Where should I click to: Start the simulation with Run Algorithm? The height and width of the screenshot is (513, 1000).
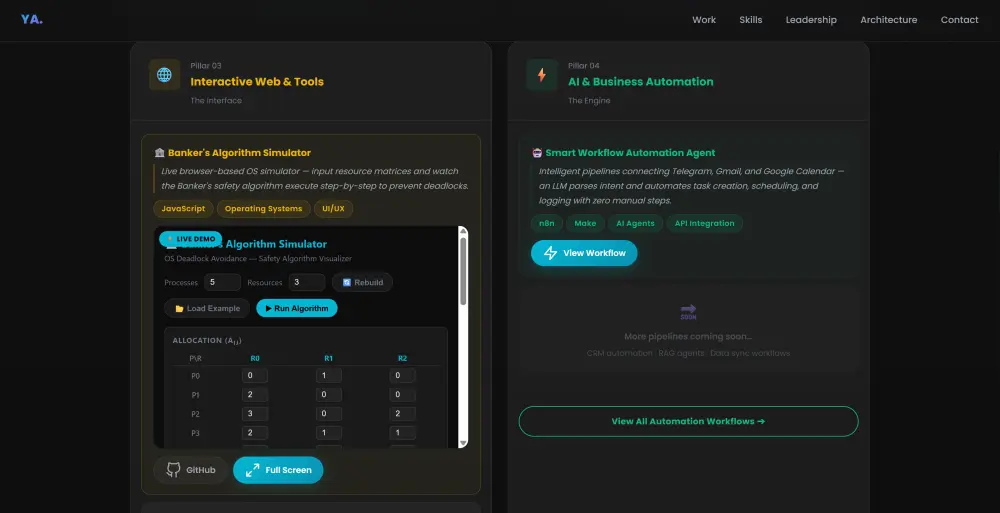pos(297,308)
